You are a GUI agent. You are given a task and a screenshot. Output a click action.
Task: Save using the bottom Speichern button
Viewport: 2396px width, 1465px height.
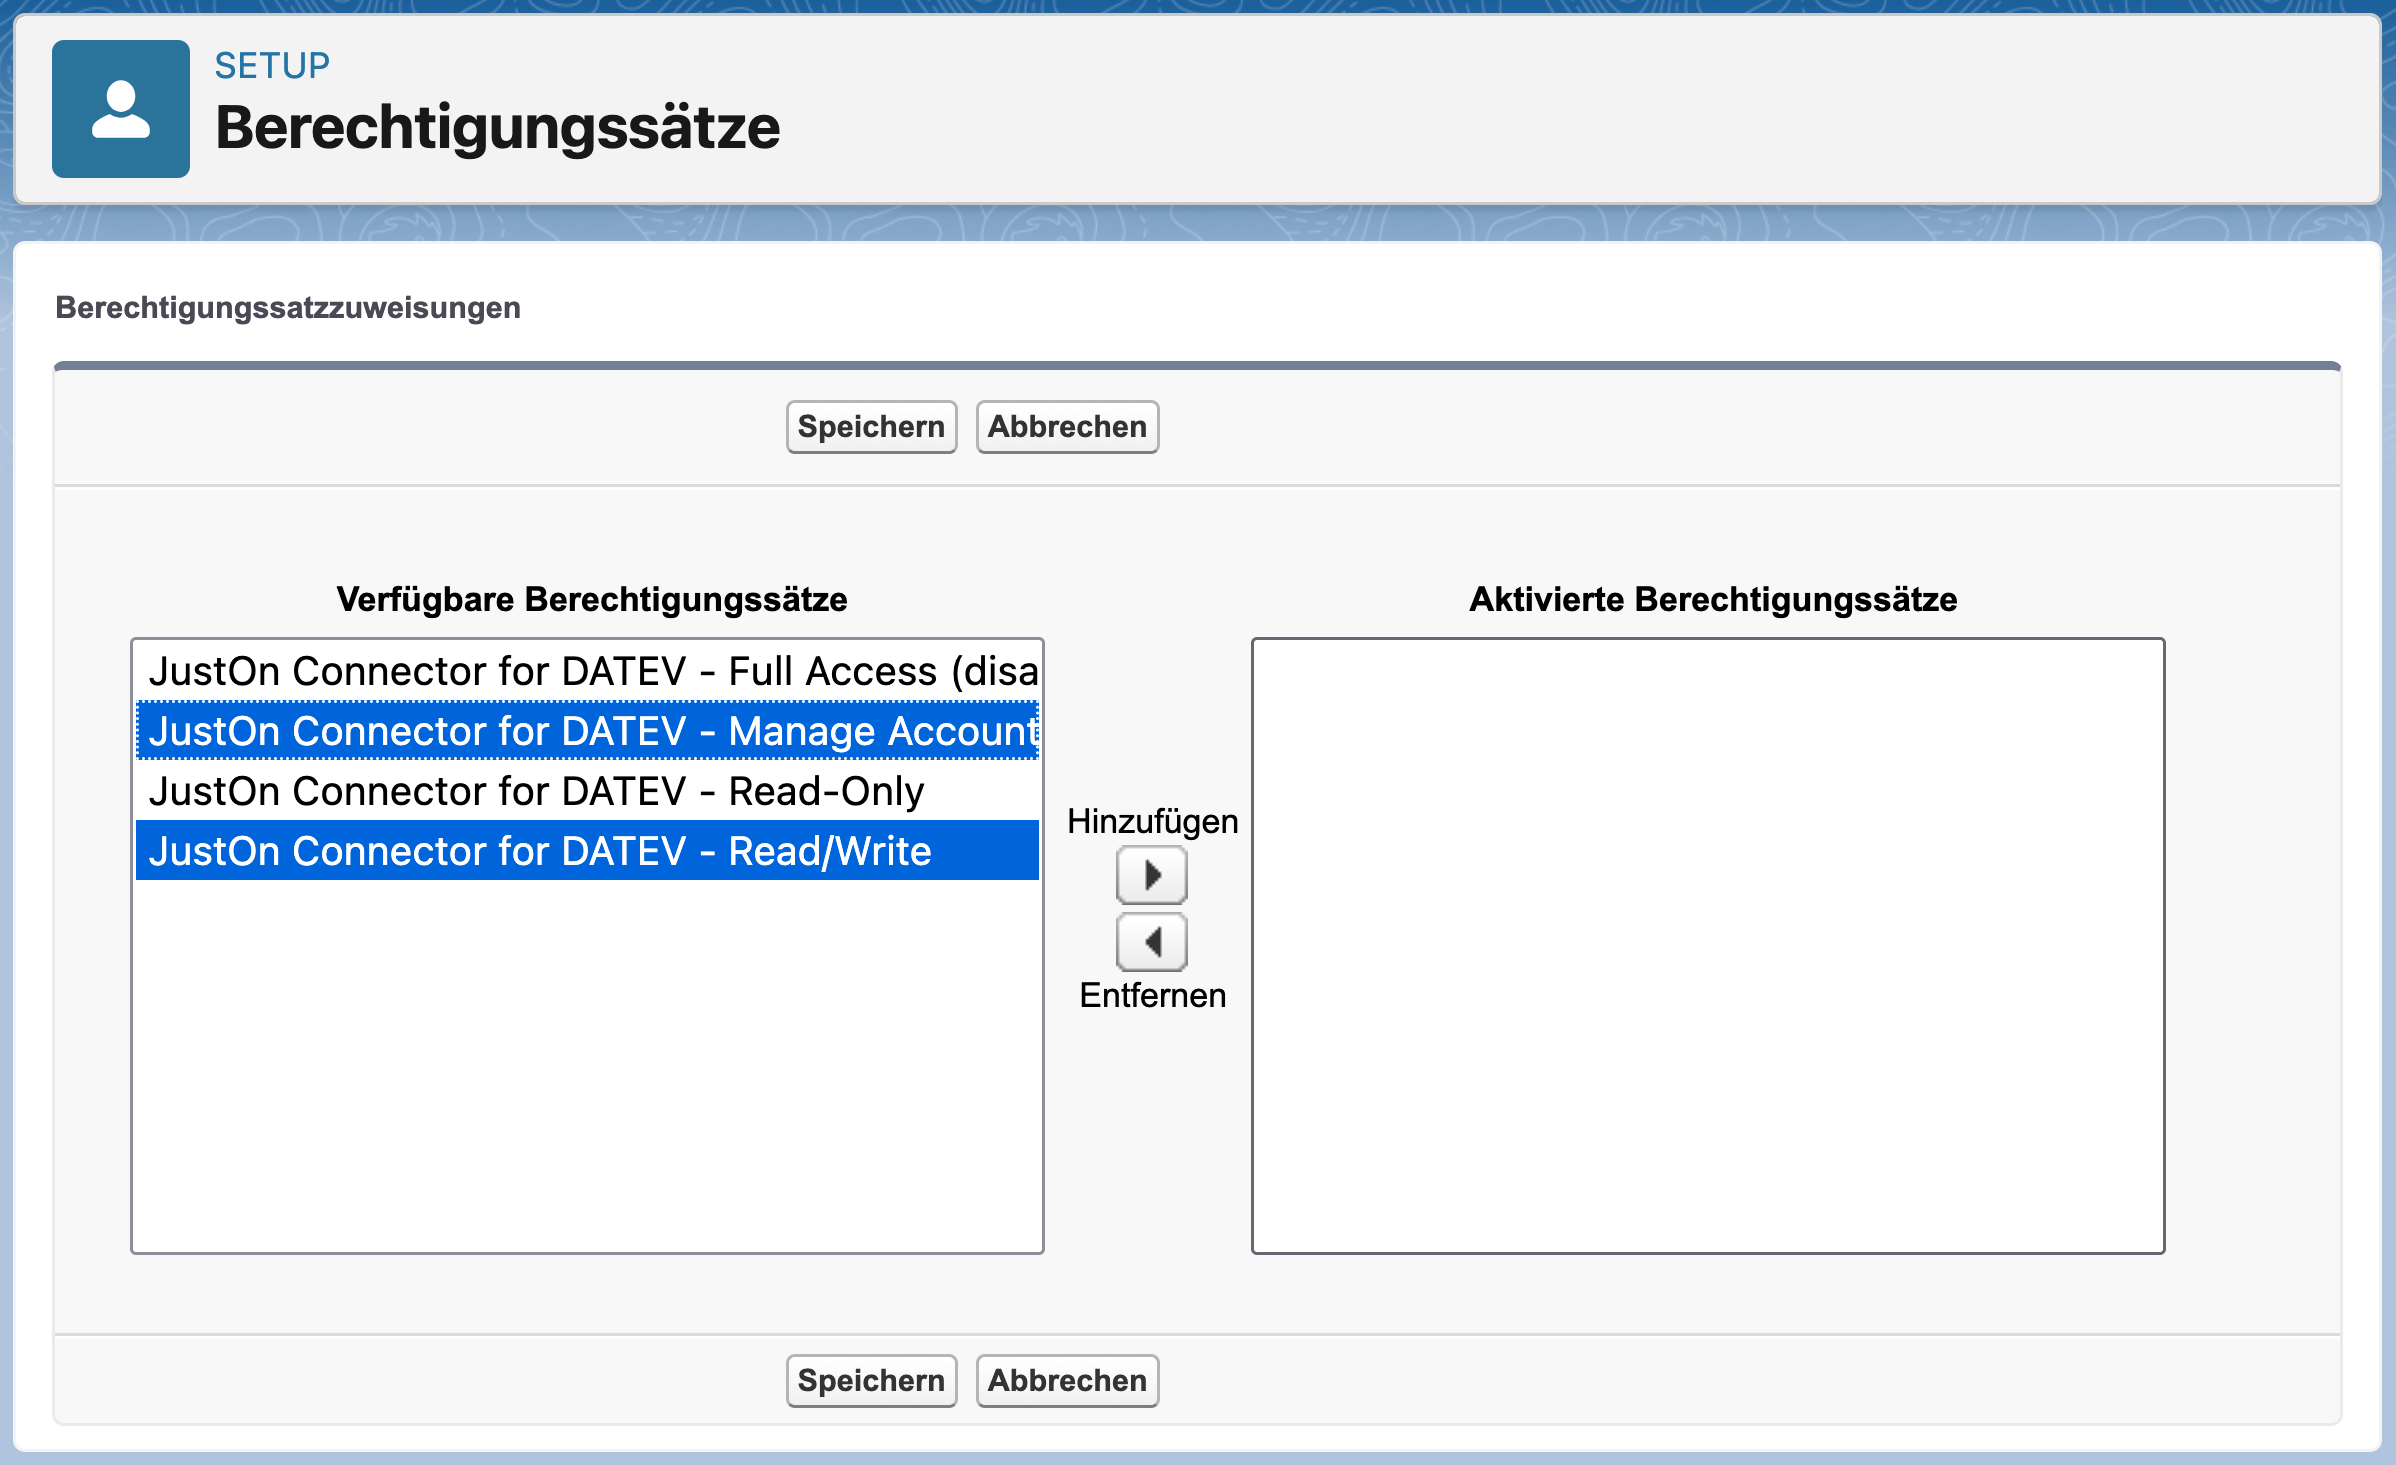tap(871, 1381)
